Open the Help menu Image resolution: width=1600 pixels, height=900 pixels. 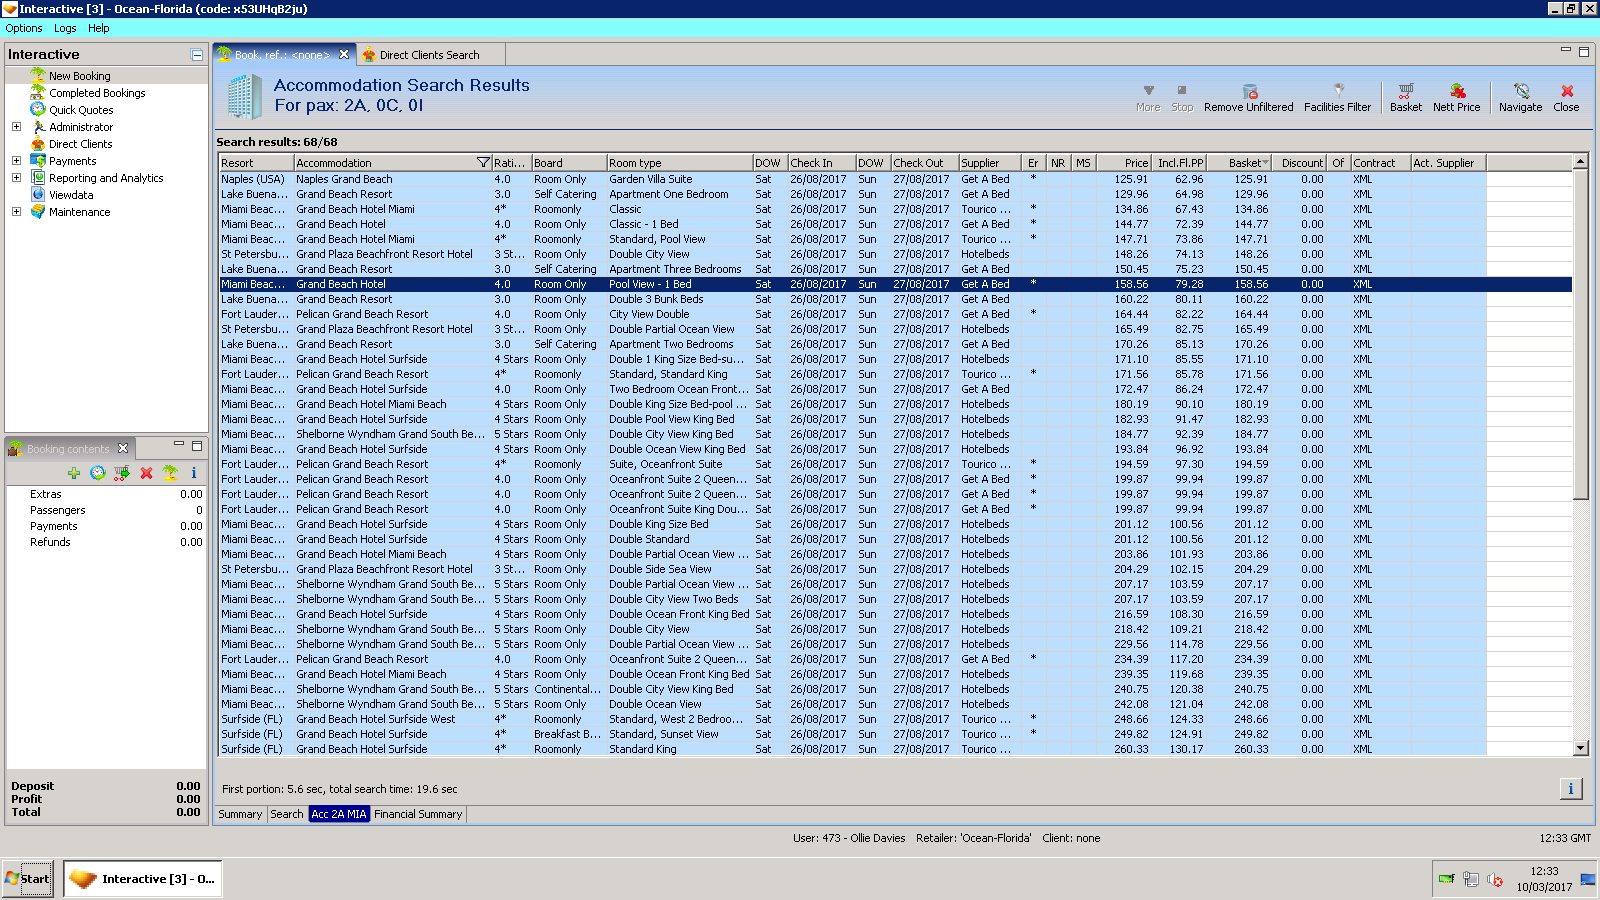[x=99, y=28]
